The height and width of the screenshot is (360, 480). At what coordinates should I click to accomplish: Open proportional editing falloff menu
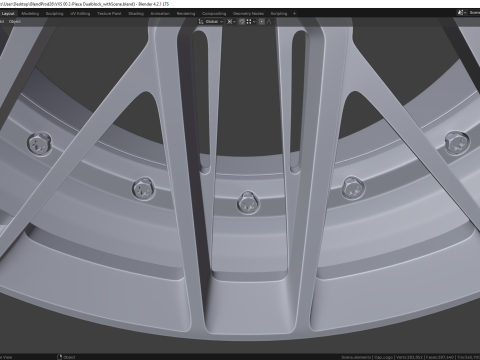pos(270,22)
